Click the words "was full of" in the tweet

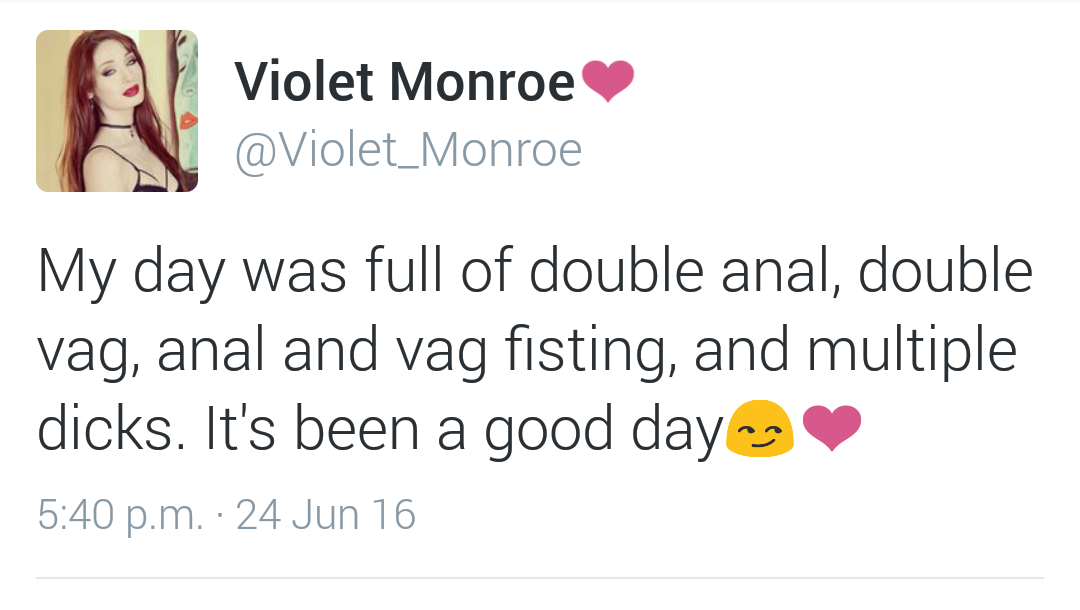tap(377, 271)
